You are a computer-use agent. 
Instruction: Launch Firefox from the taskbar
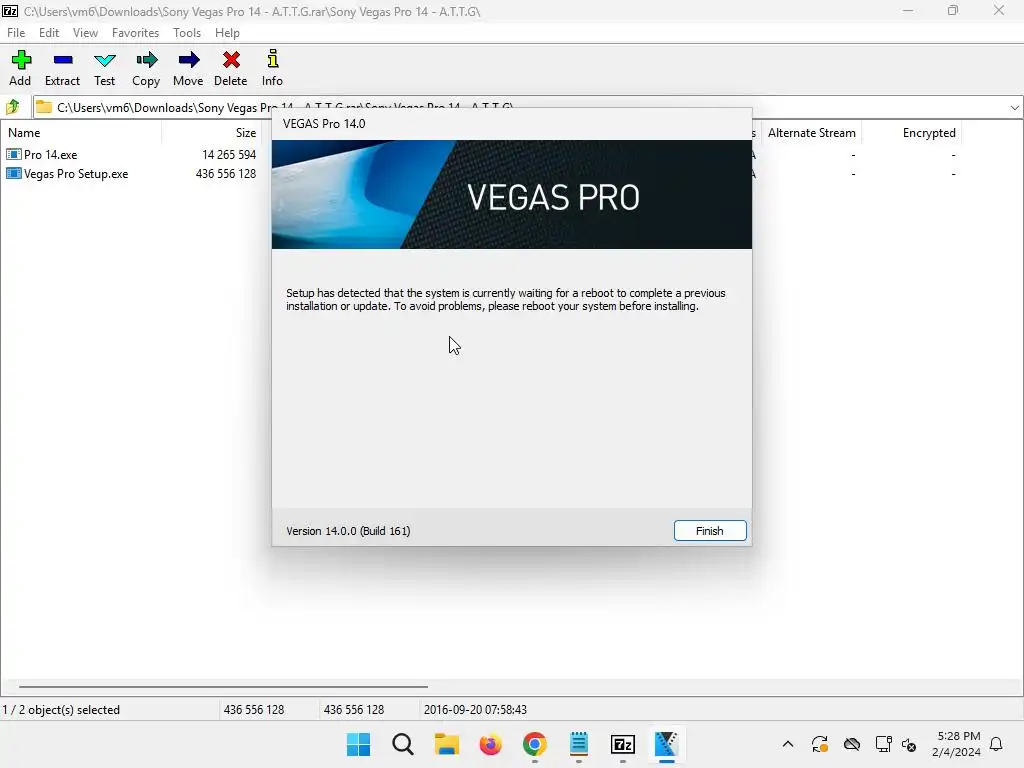click(490, 744)
